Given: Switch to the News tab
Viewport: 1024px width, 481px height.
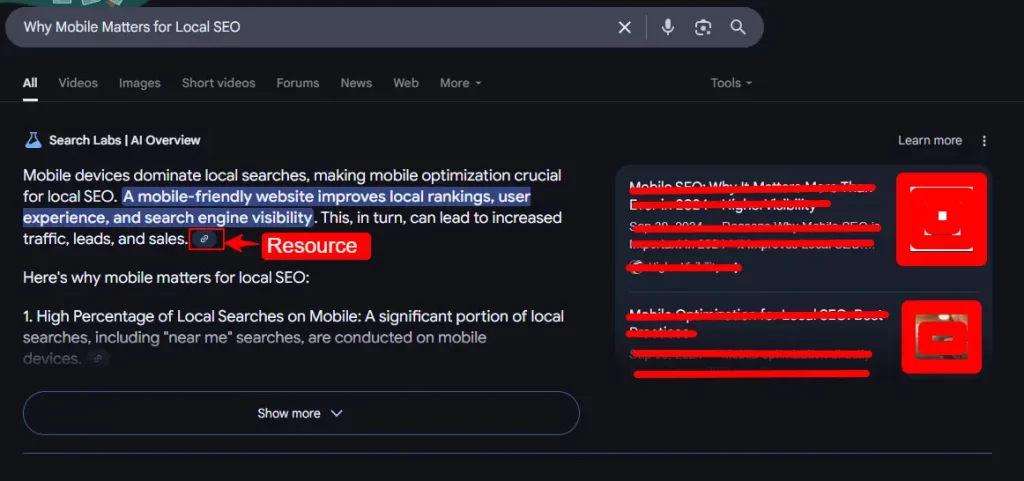Looking at the screenshot, I should click(356, 83).
